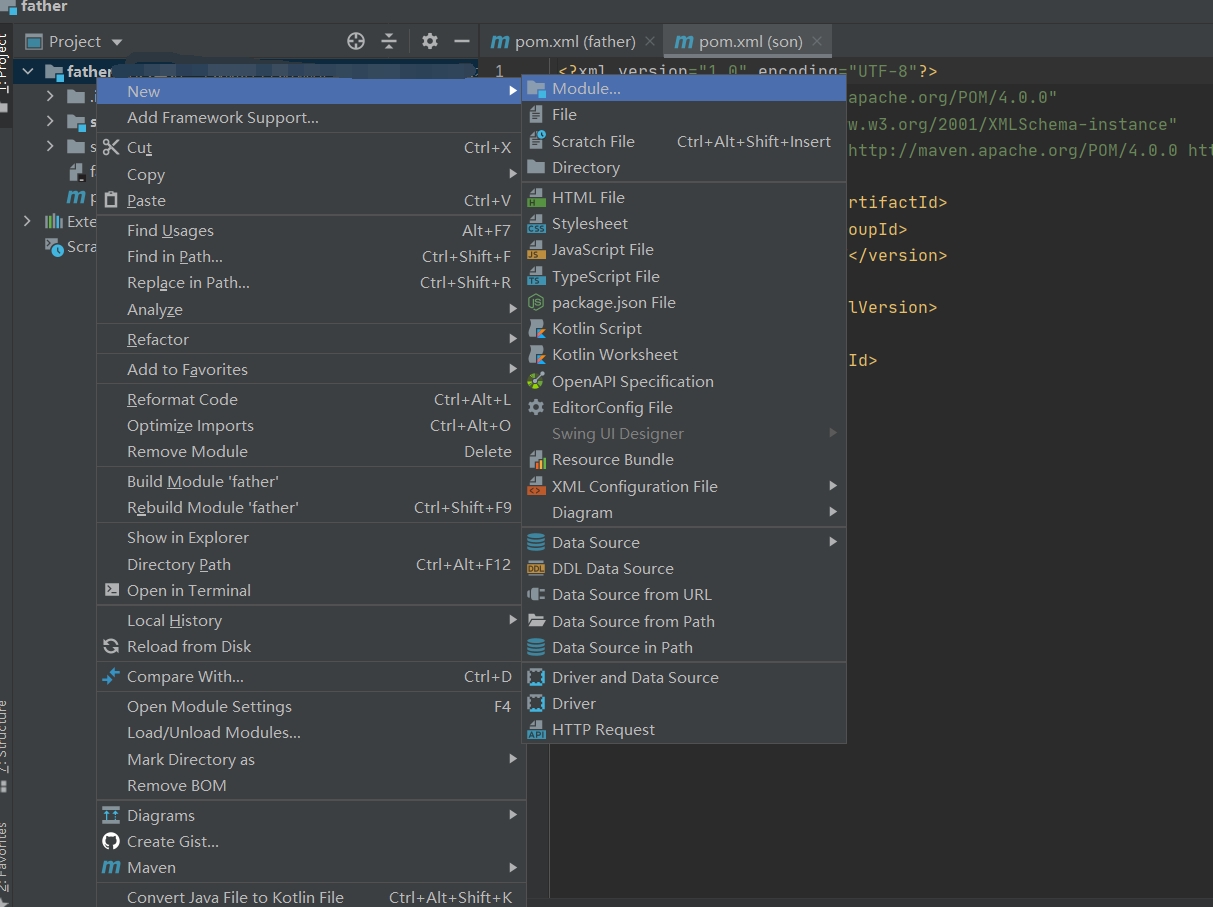The width and height of the screenshot is (1213, 907).
Task: Click Open in Terminal menu entry
Action: tap(188, 590)
